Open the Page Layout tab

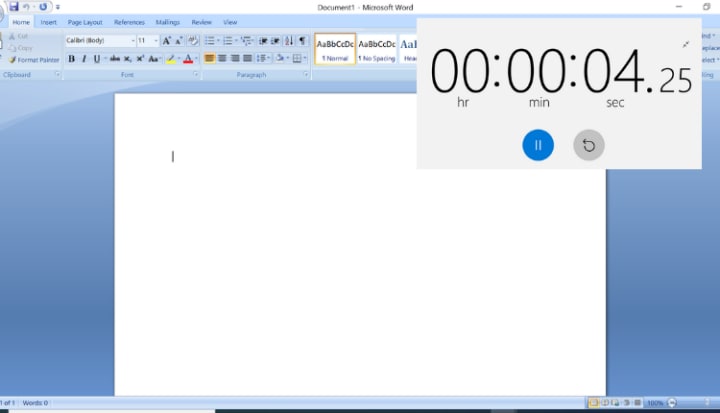click(x=85, y=22)
